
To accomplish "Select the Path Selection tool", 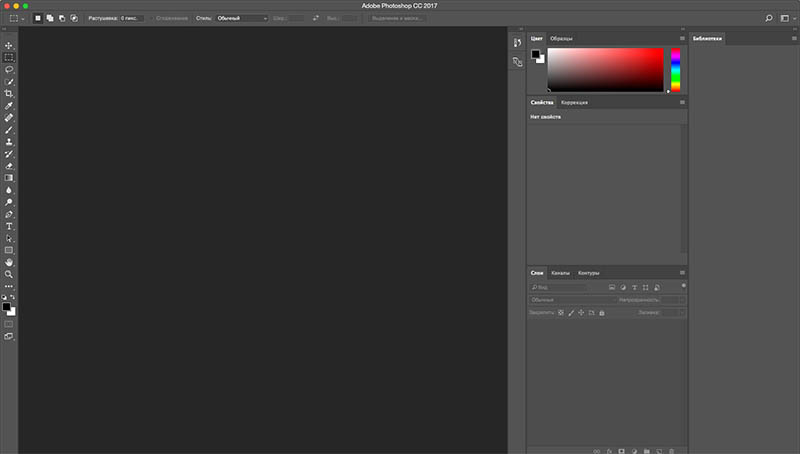I will coord(9,238).
